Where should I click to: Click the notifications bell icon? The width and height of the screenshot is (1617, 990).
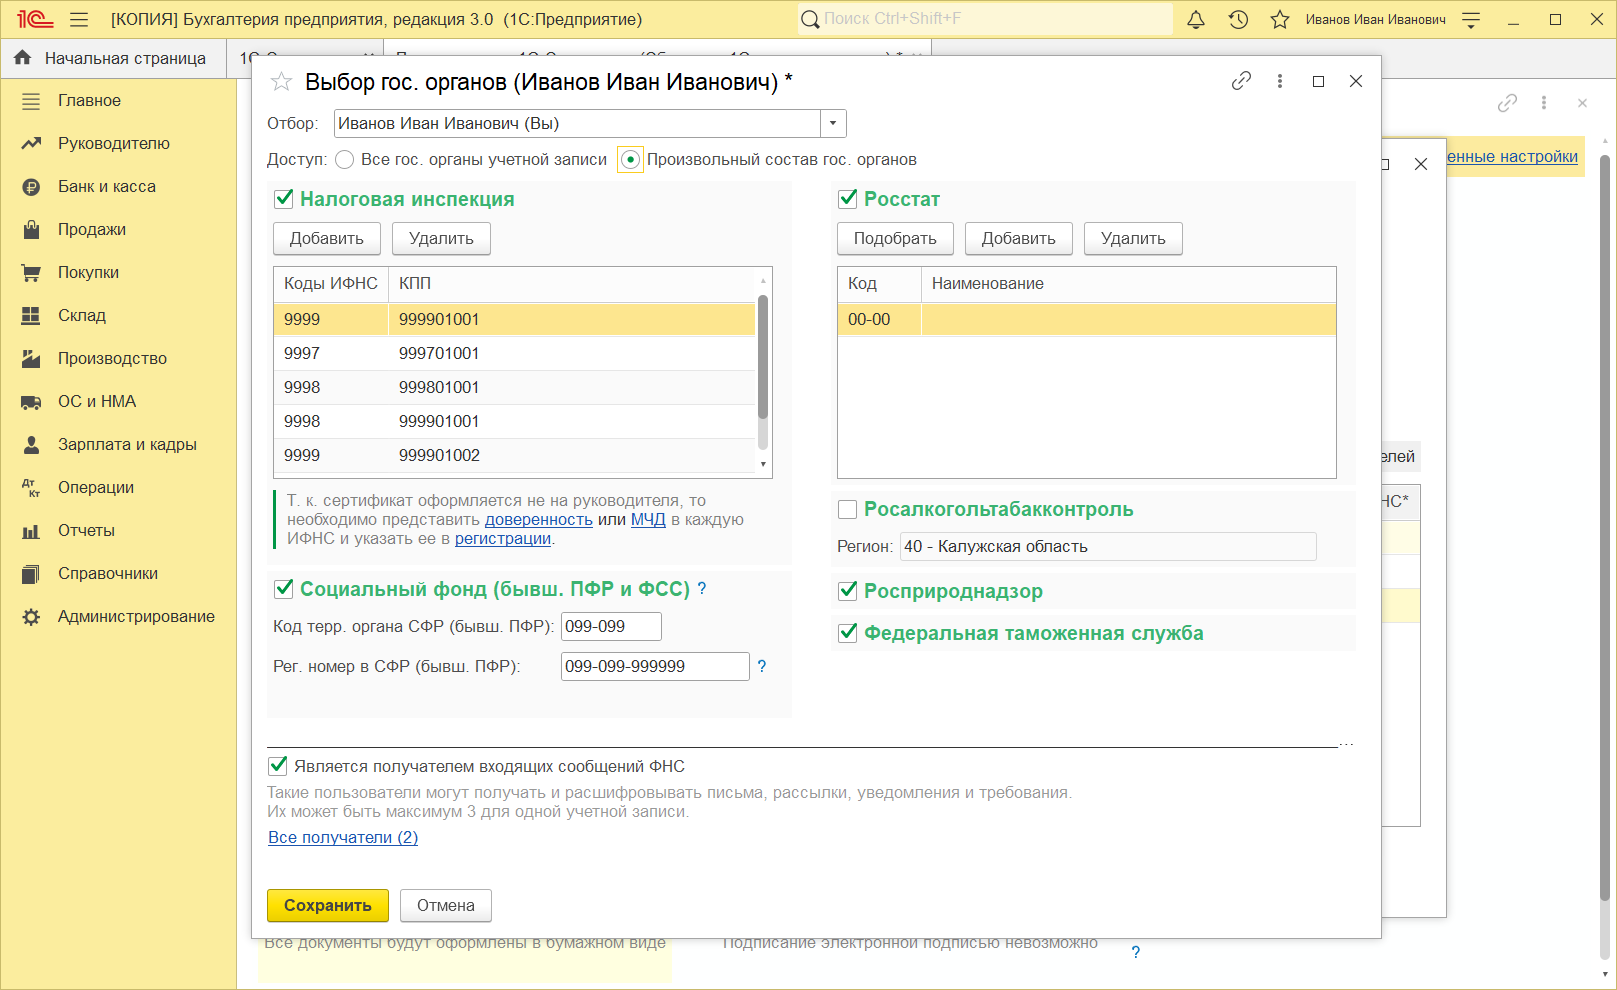1196,19
